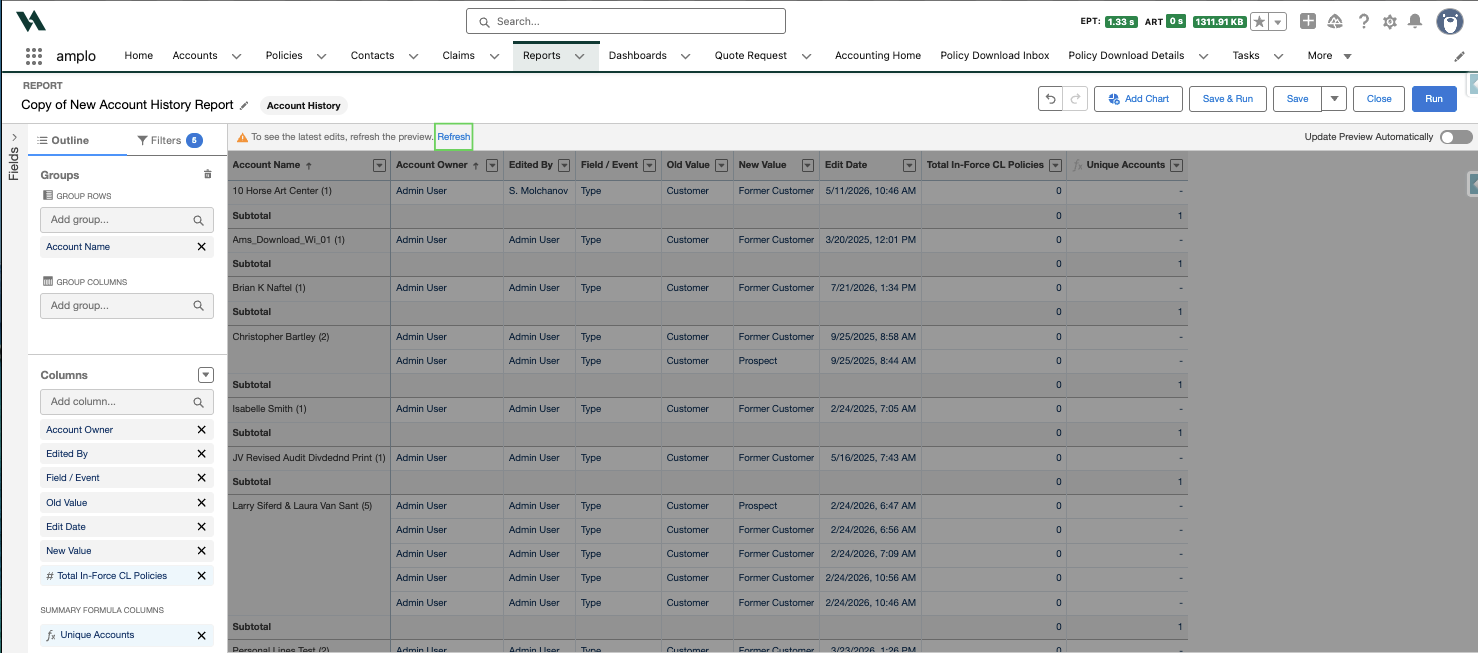Open the Claims tab dropdown chevron
1478x653 pixels.
(x=494, y=56)
